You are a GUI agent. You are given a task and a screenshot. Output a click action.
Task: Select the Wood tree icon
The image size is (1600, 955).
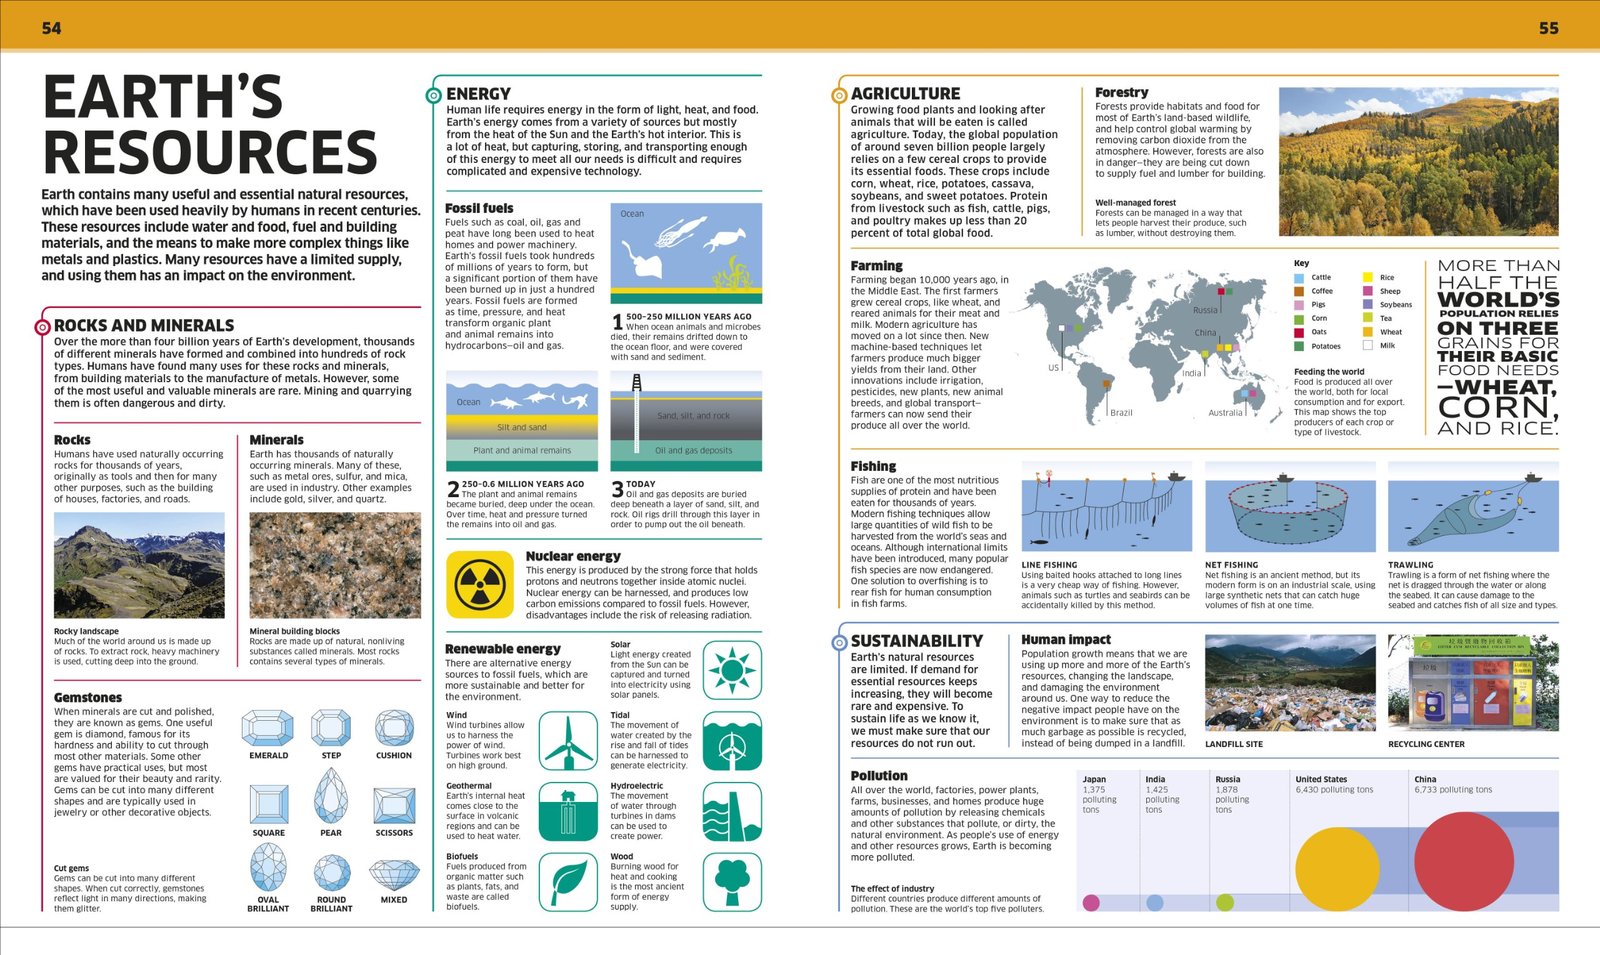[732, 881]
